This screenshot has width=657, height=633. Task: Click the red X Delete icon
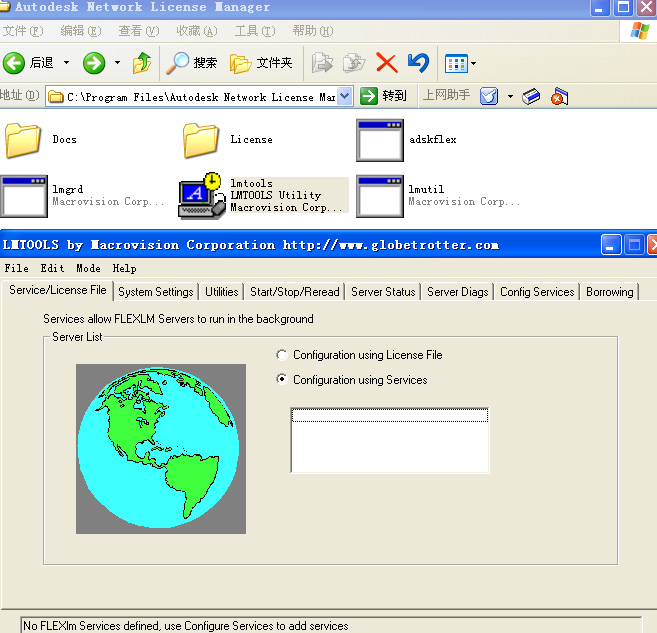pos(386,63)
